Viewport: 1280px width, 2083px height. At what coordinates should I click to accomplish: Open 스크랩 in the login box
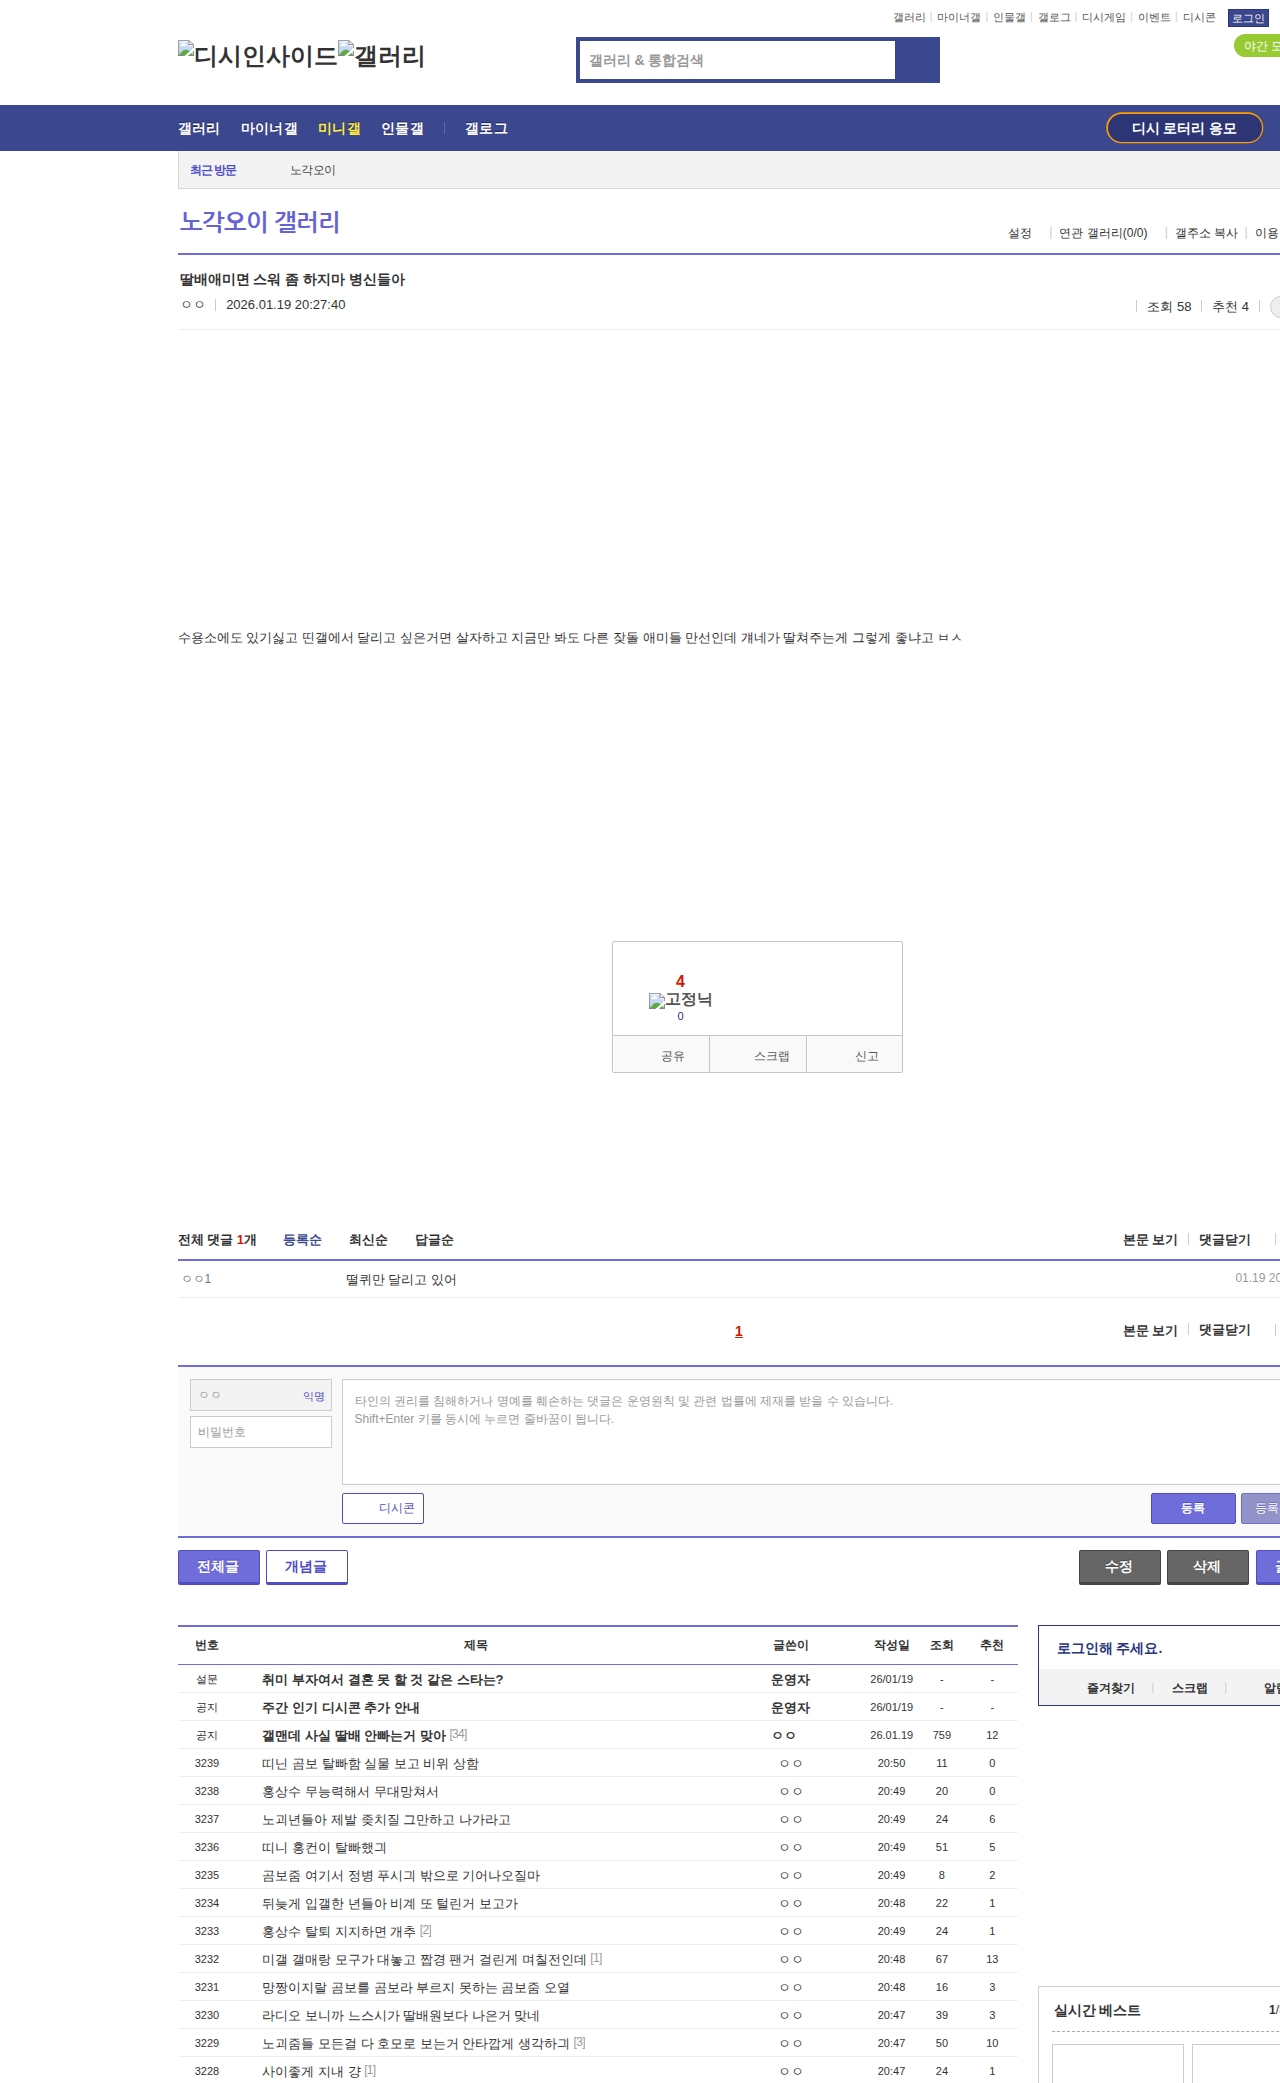pyautogui.click(x=1190, y=1688)
